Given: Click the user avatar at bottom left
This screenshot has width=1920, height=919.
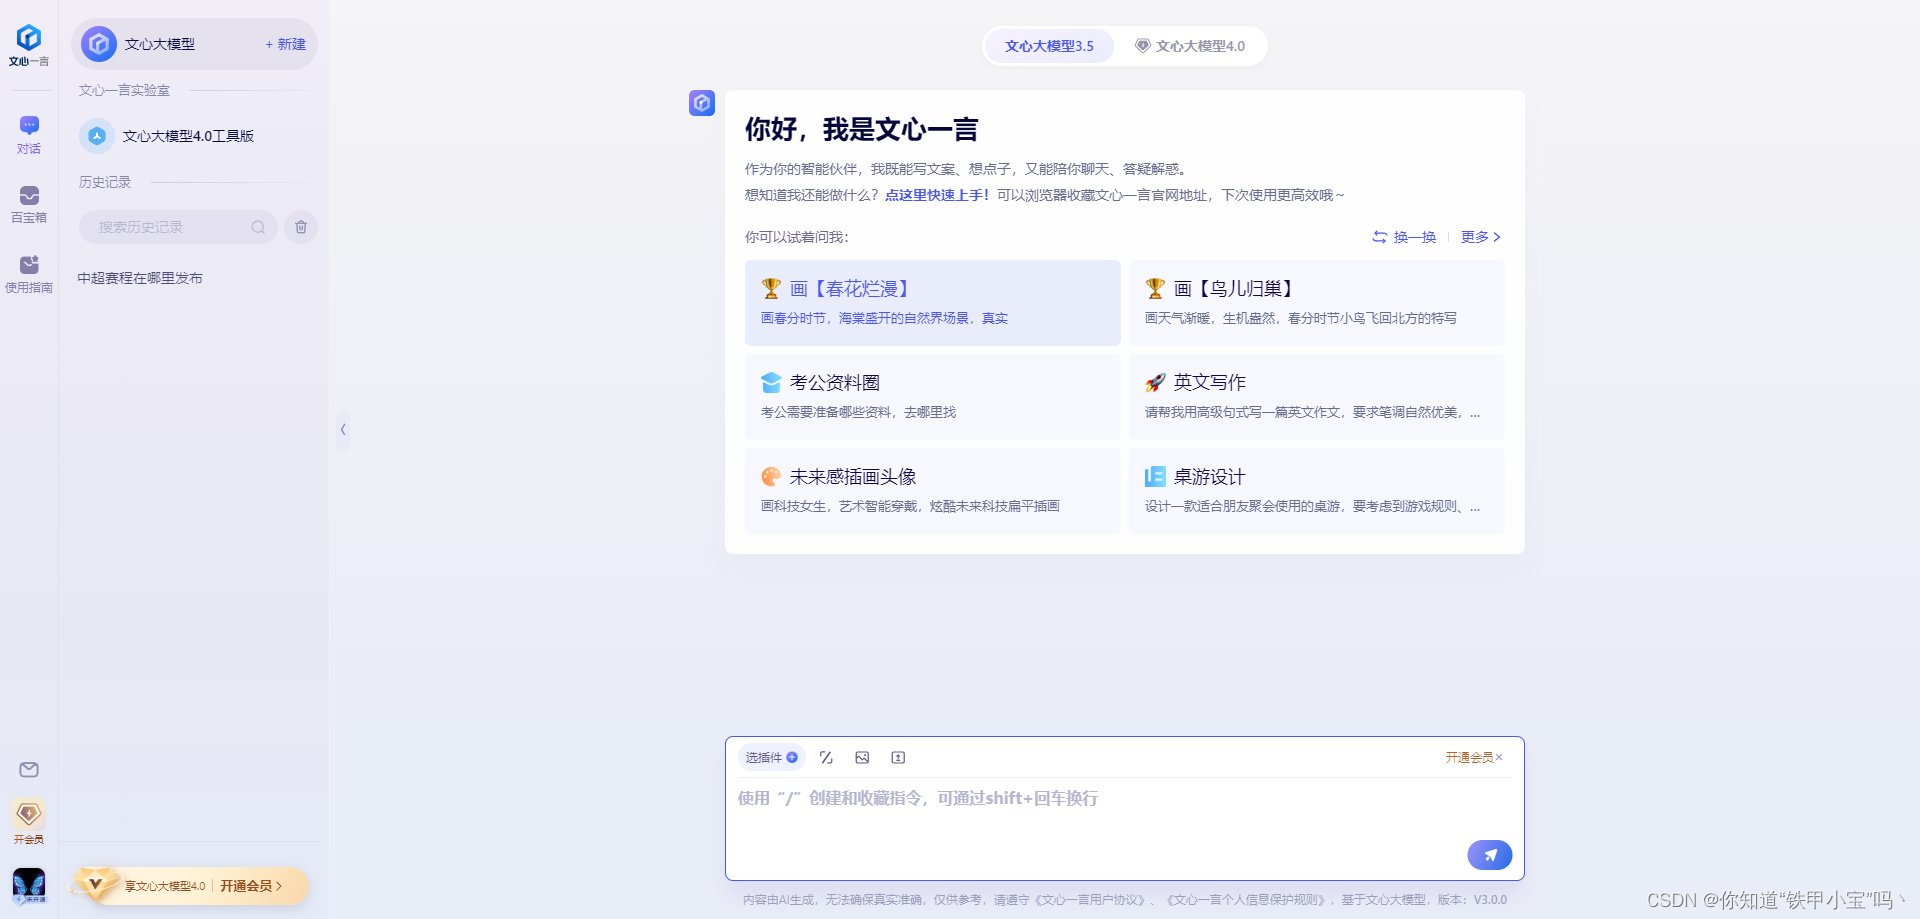Looking at the screenshot, I should [x=29, y=886].
